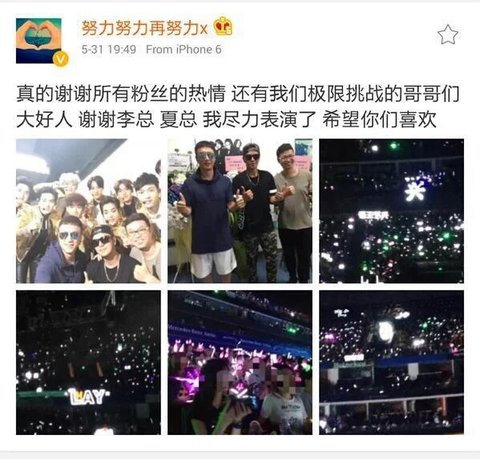The width and height of the screenshot is (480, 459).
Task: Open the pink glowsticks crowd photo
Action: click(240, 362)
